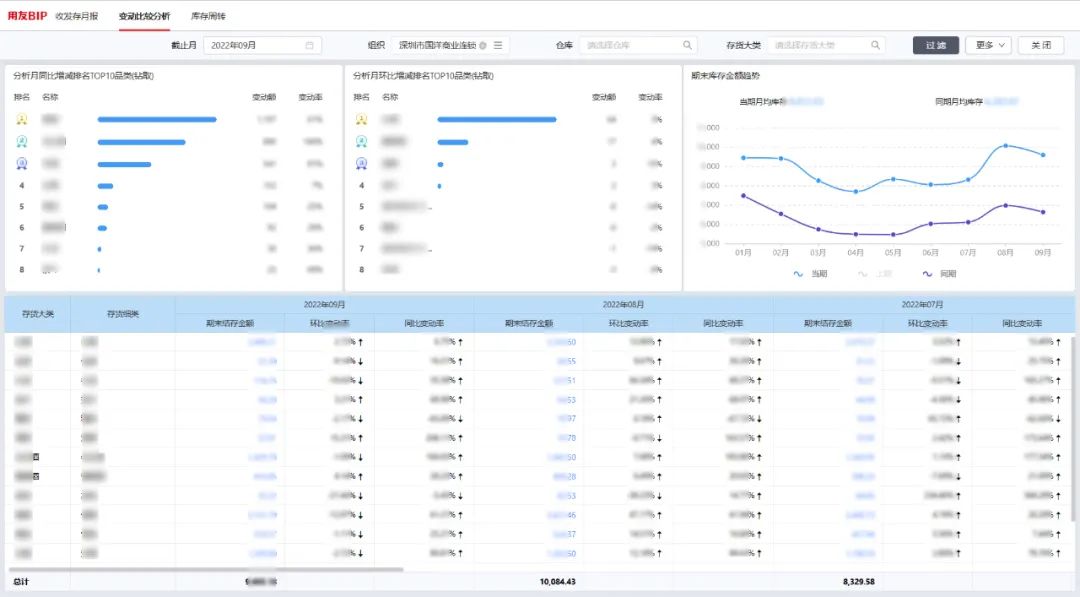Click the 当期 line point at 04月

coord(855,191)
